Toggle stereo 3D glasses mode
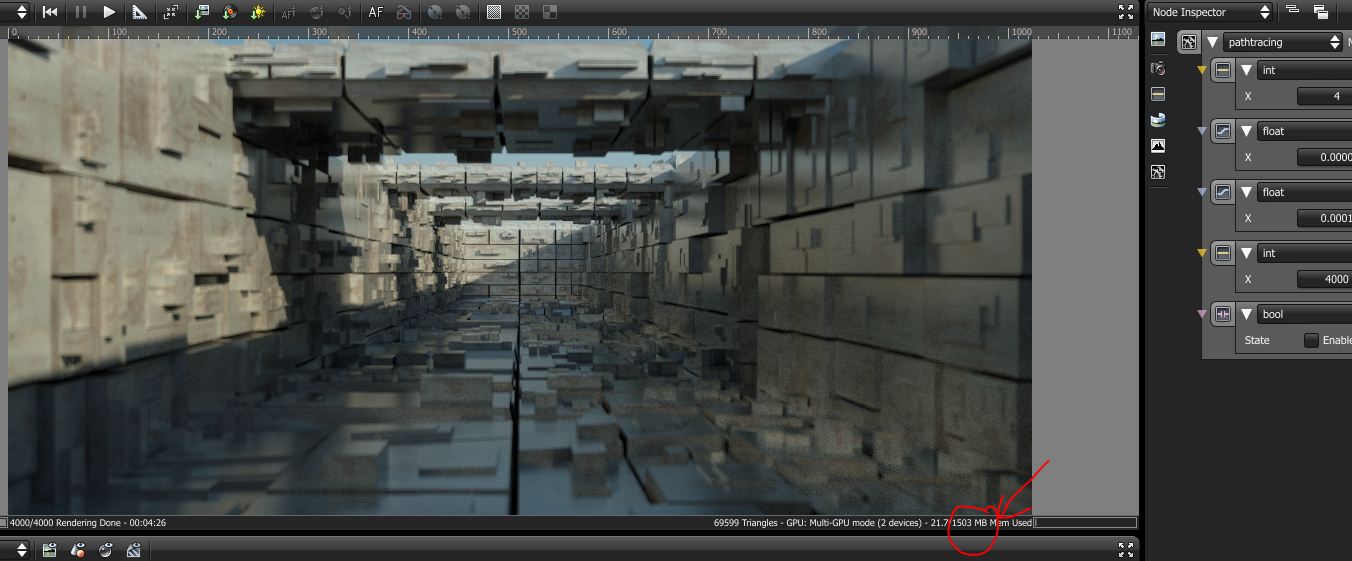Viewport: 1352px width, 561px height. 403,12
